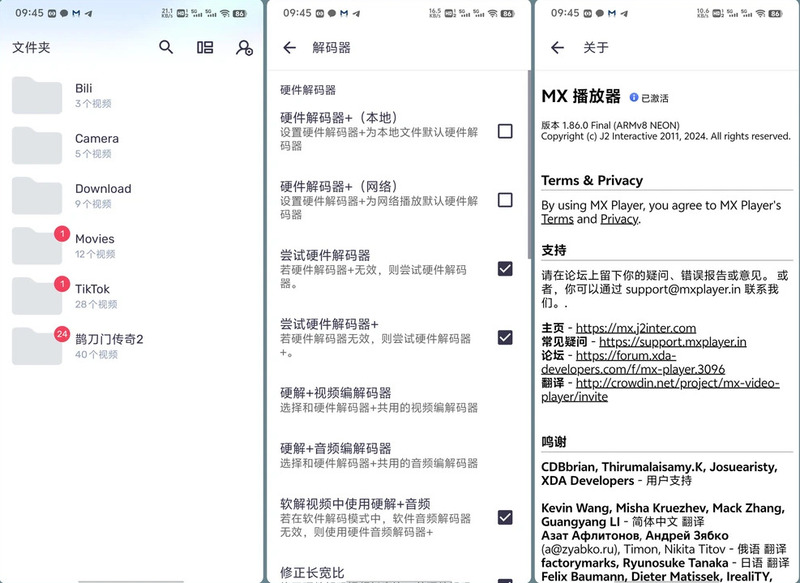Go back from the 关于 screen
800x583 pixels.
558,47
